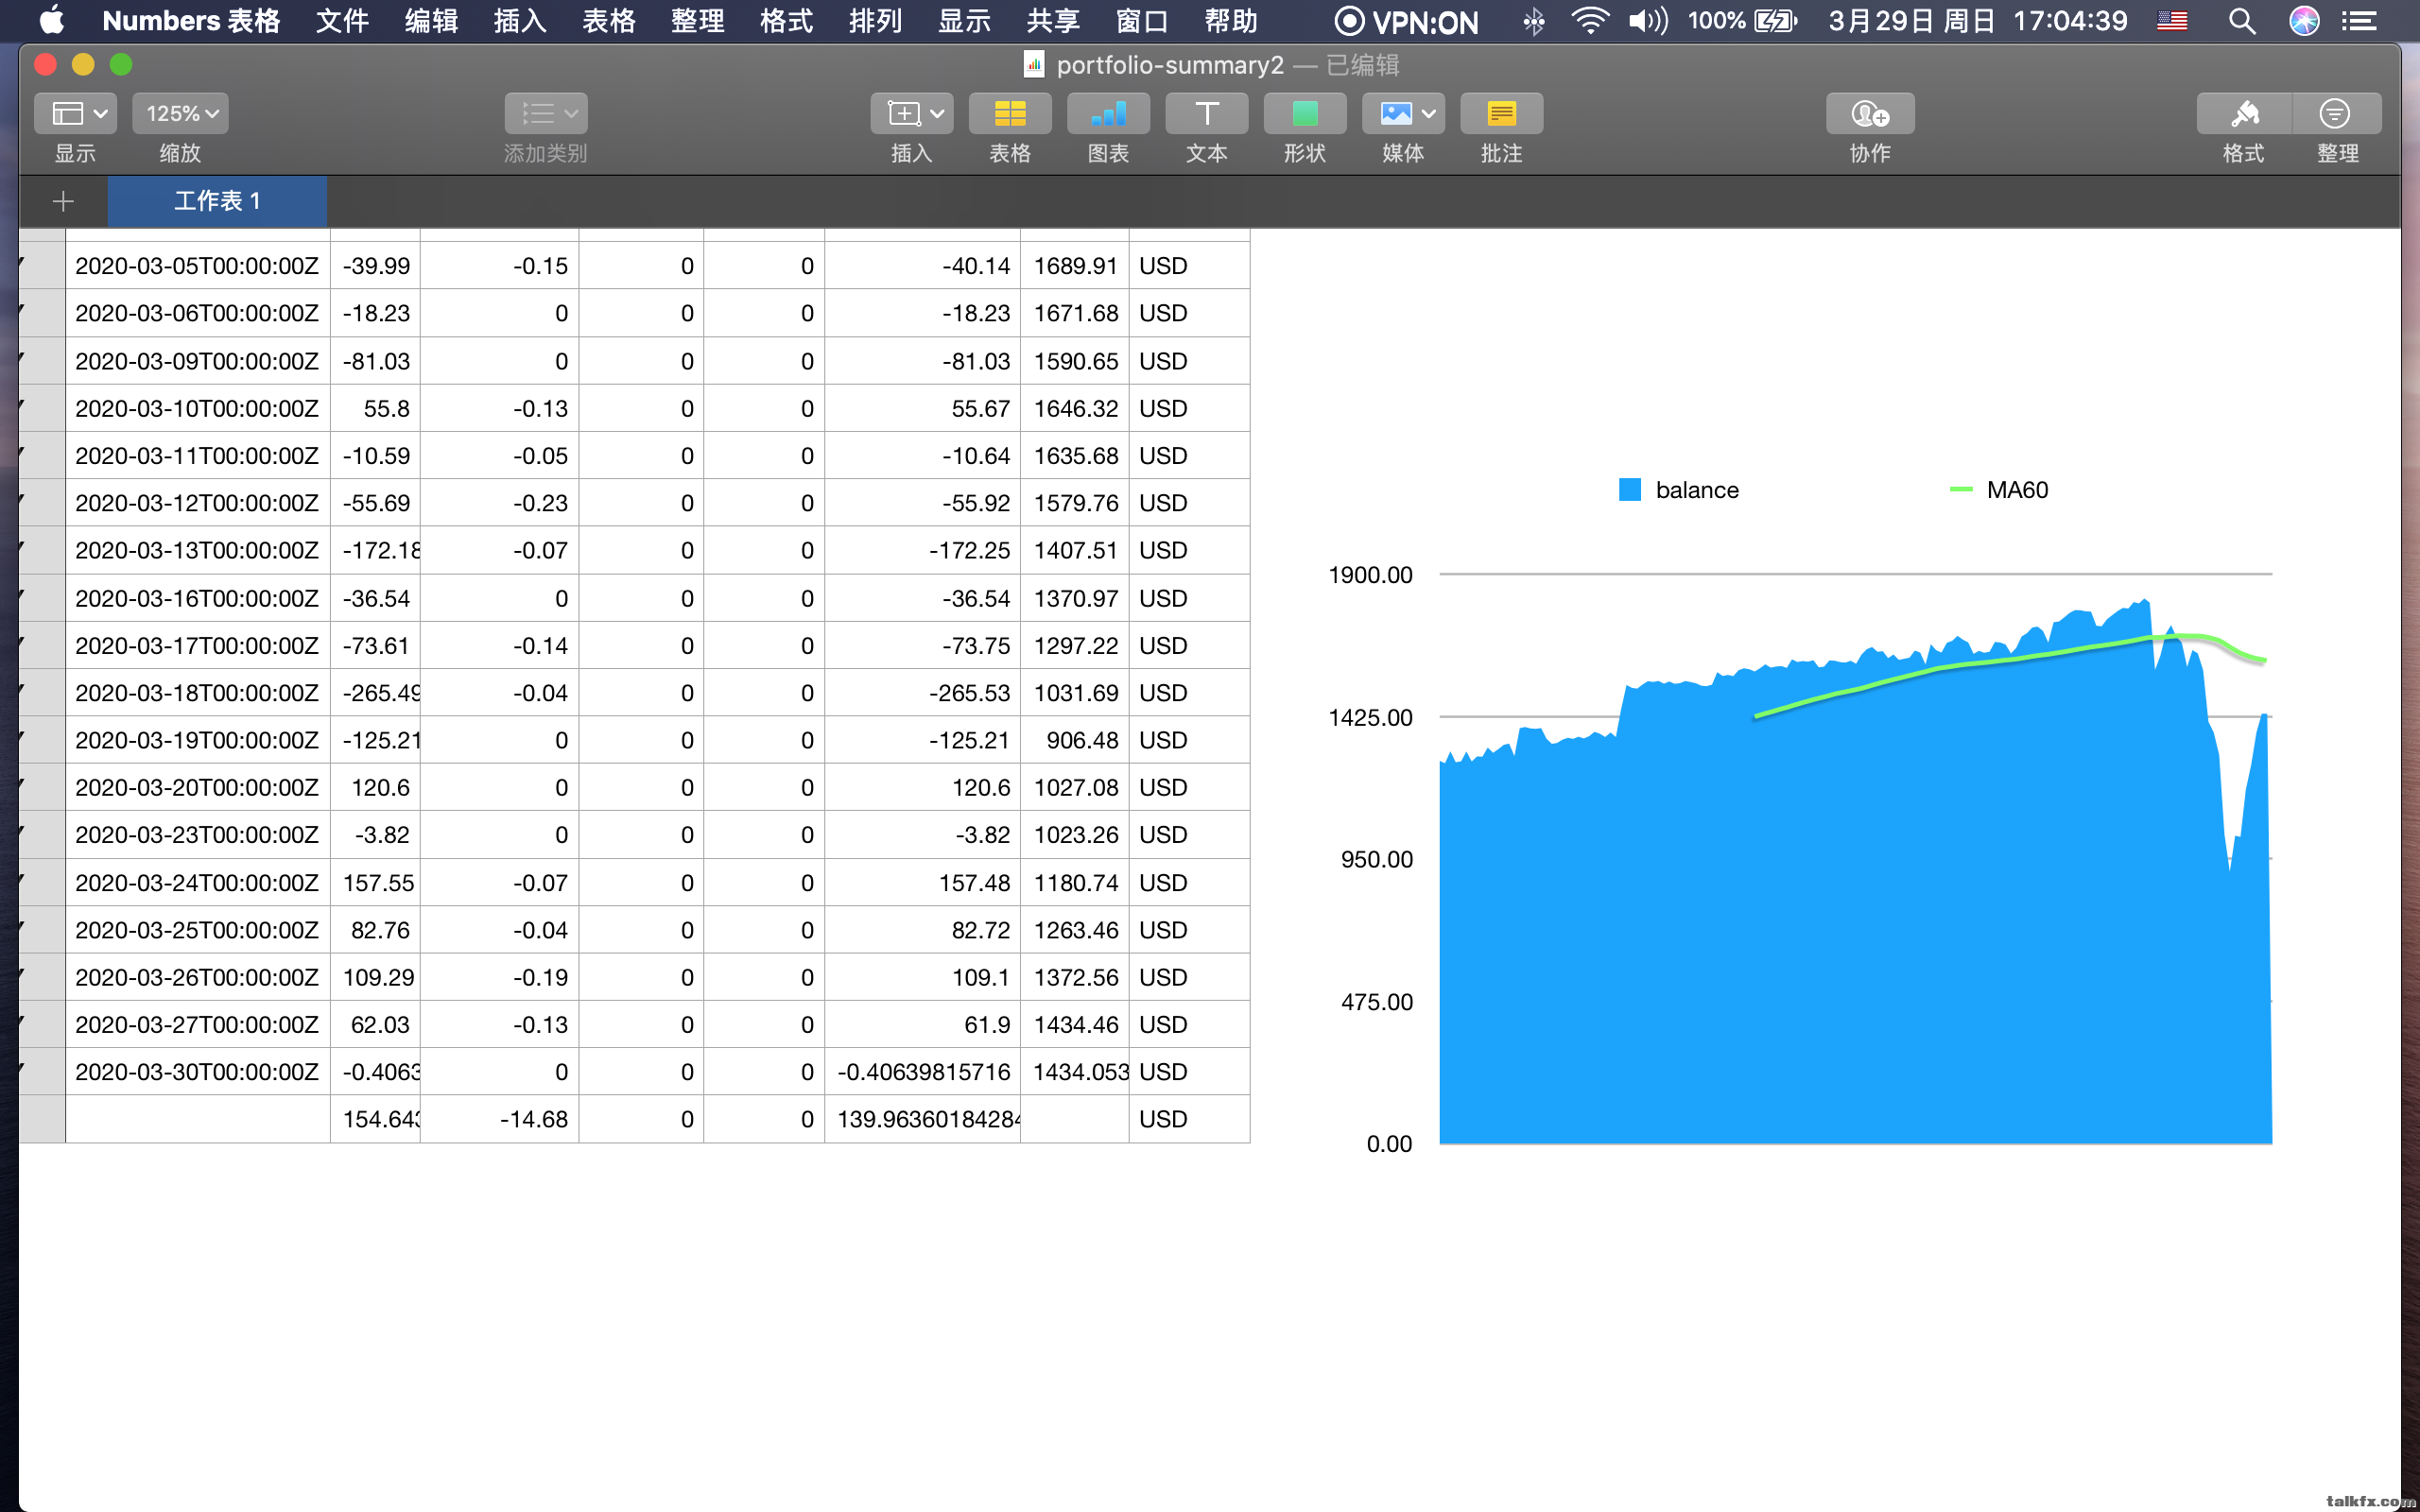Image resolution: width=2420 pixels, height=1512 pixels.
Task: Click the Shape toolbar icon
Action: pos(1304,114)
